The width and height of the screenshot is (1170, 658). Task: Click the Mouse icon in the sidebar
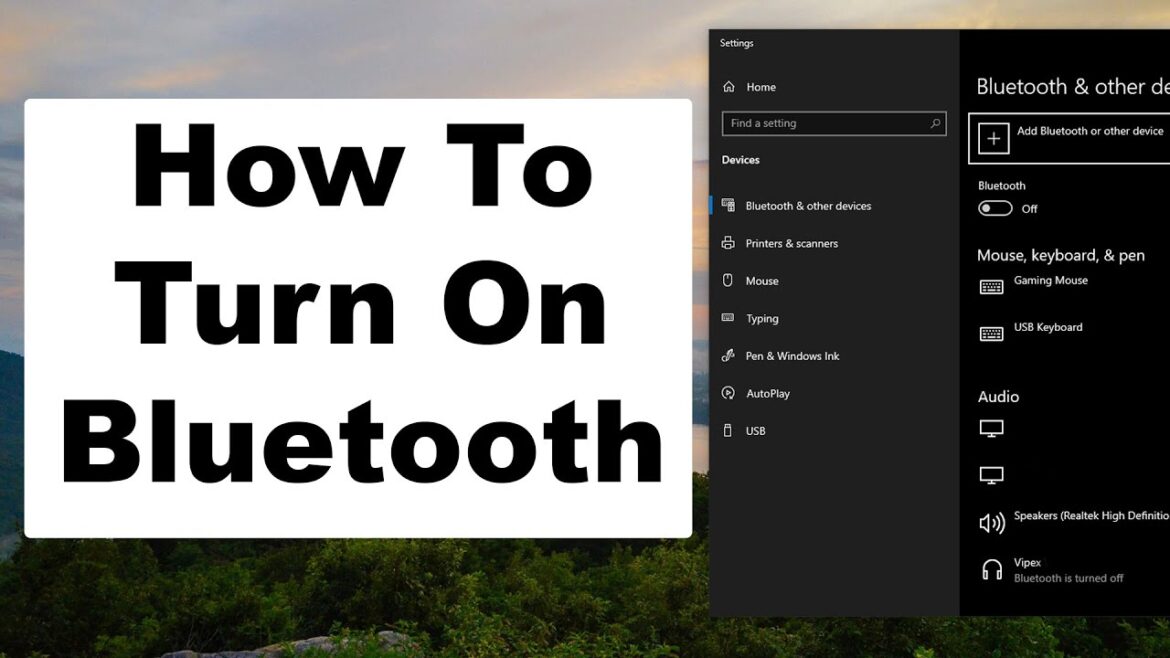tap(729, 280)
